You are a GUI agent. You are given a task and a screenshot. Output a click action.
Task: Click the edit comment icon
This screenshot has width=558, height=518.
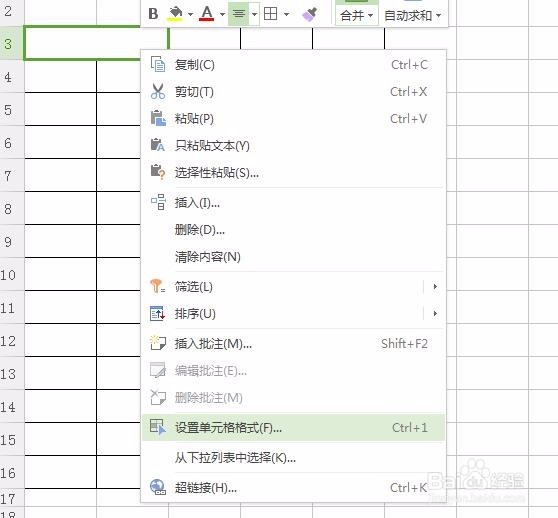coord(158,370)
